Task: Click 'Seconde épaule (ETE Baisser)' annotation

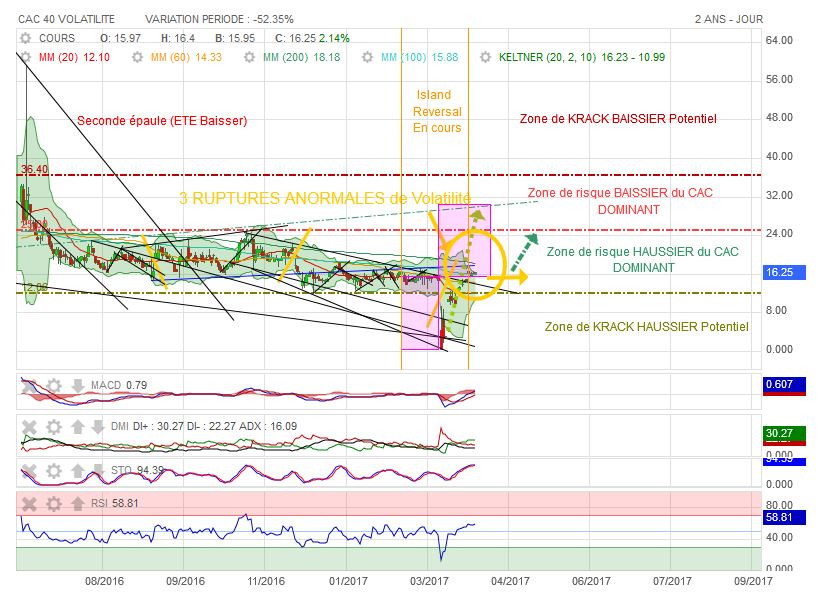Action: coord(162,121)
